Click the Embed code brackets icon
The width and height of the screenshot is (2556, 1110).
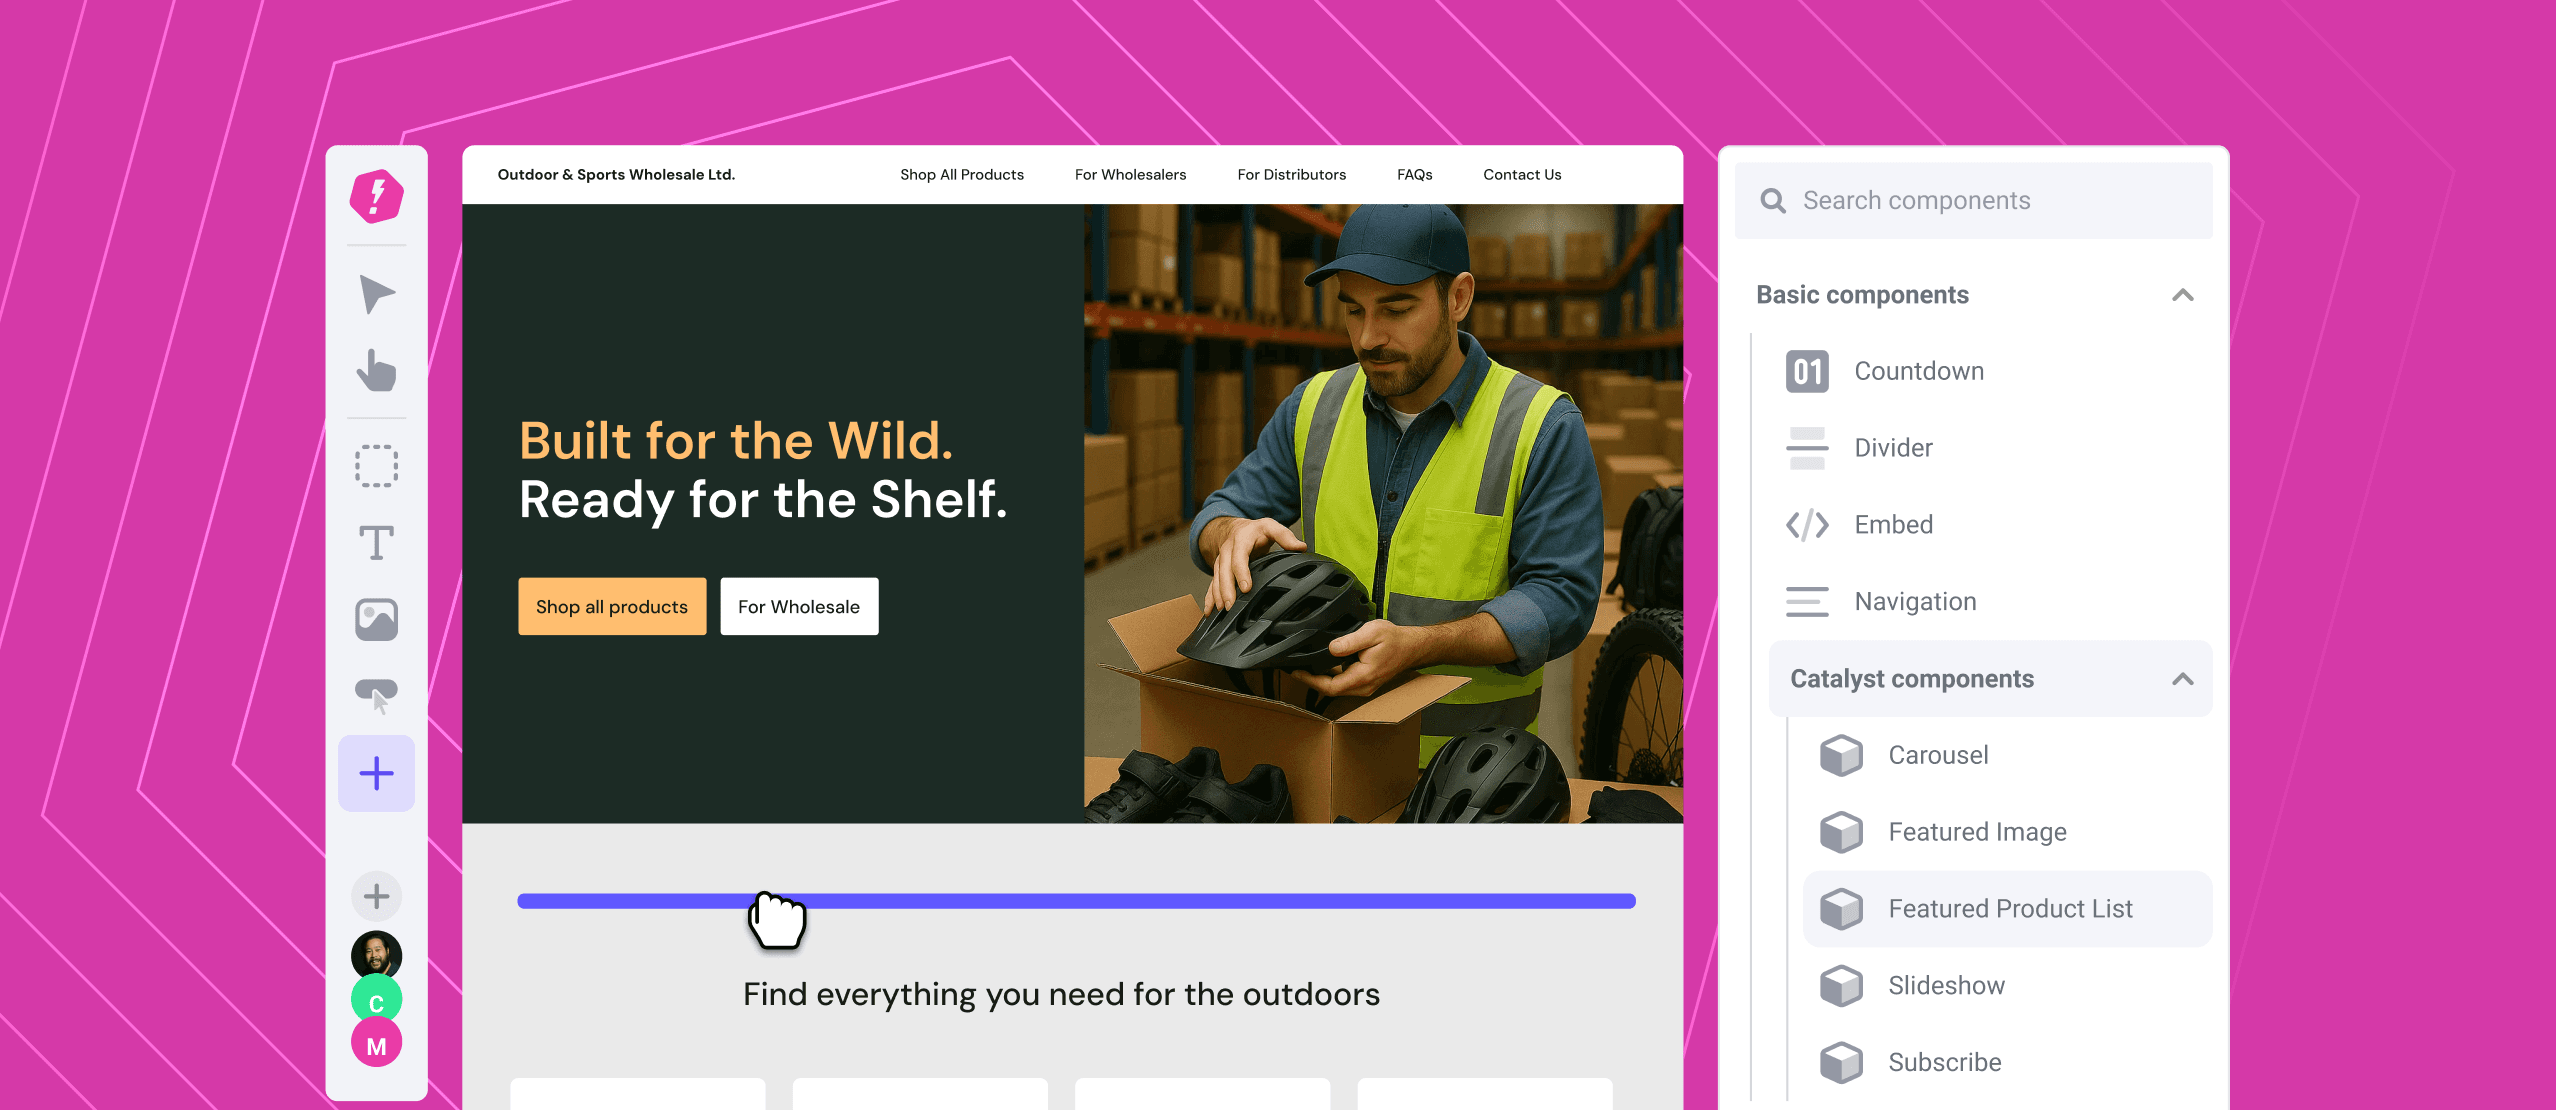[x=1807, y=525]
